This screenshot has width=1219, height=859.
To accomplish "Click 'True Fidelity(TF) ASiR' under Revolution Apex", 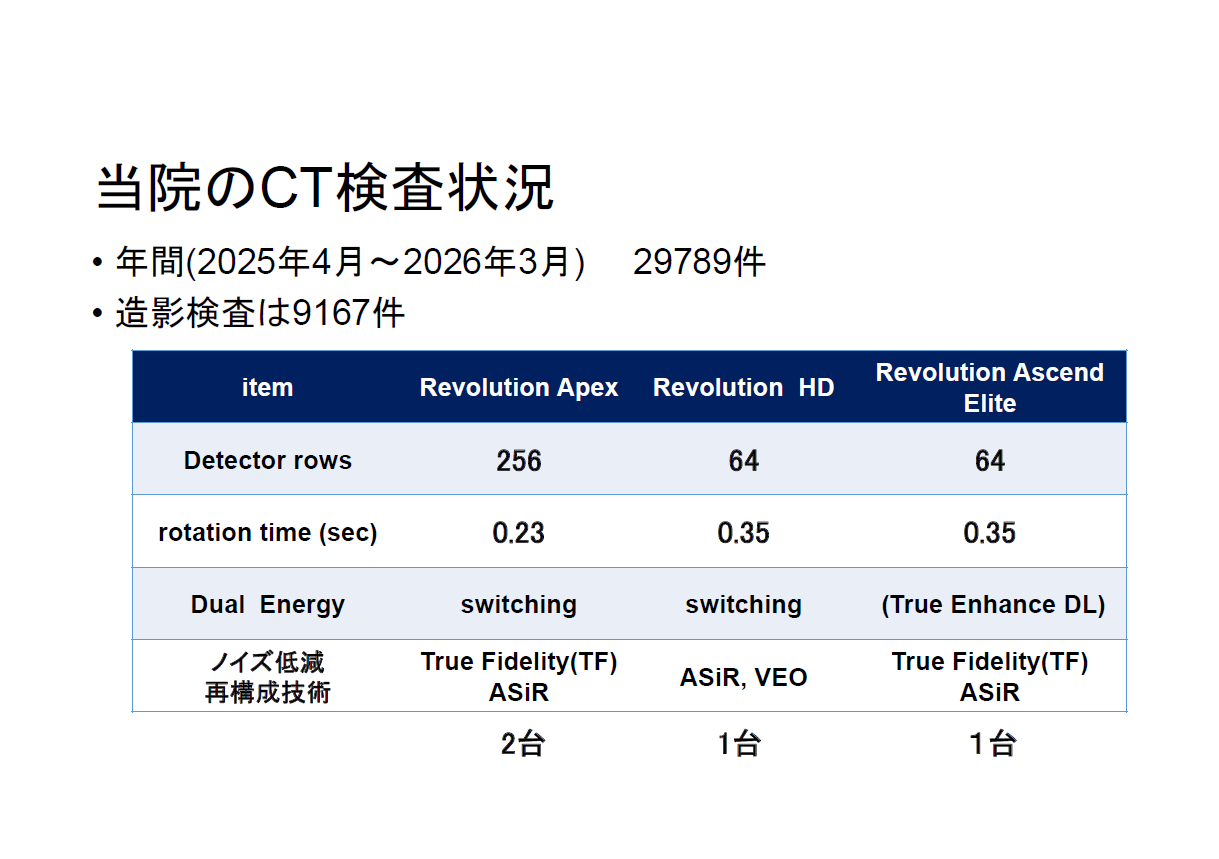I will (x=519, y=677).
